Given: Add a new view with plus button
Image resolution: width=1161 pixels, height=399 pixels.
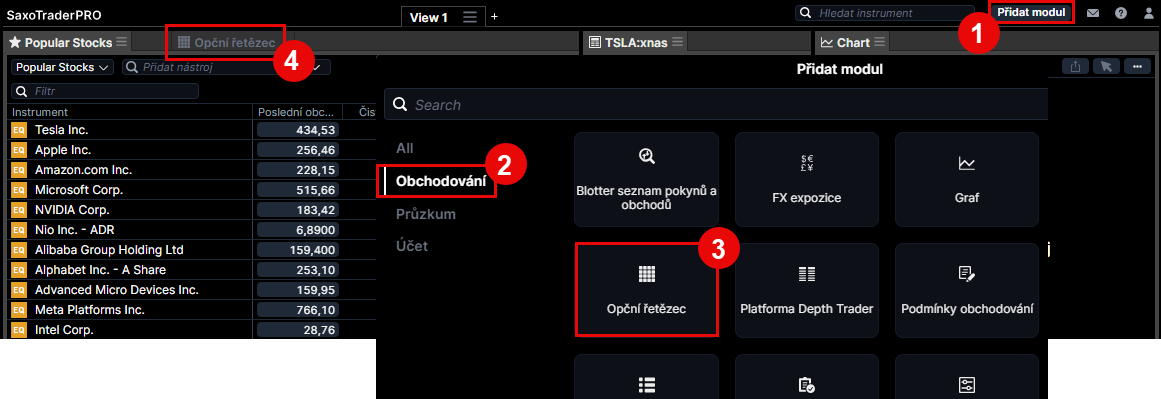Looking at the screenshot, I should tap(495, 17).
